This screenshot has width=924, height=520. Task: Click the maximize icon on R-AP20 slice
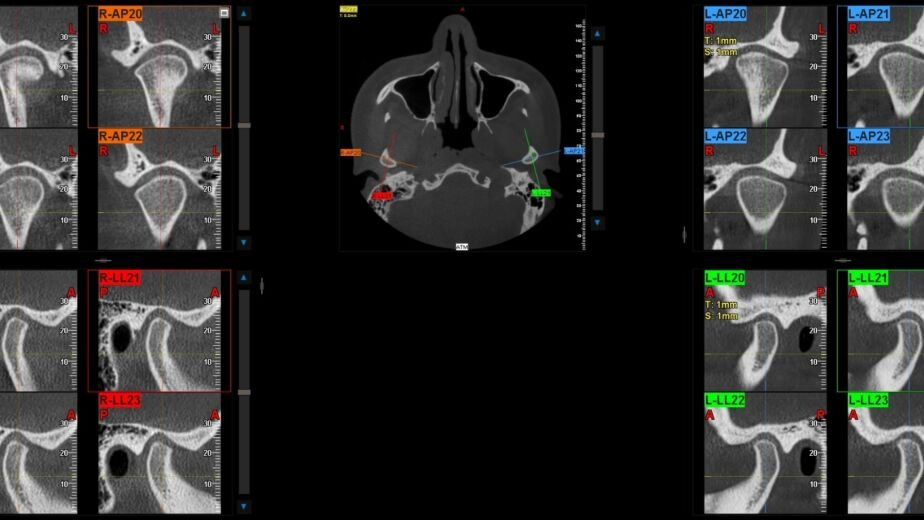coord(224,14)
